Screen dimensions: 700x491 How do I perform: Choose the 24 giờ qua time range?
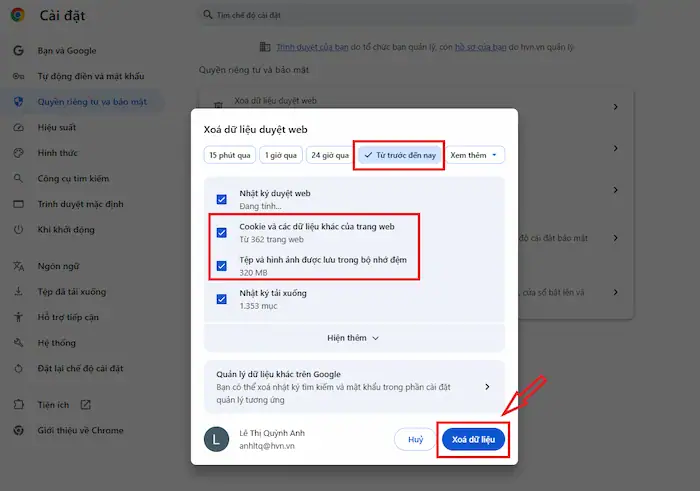[x=329, y=155]
